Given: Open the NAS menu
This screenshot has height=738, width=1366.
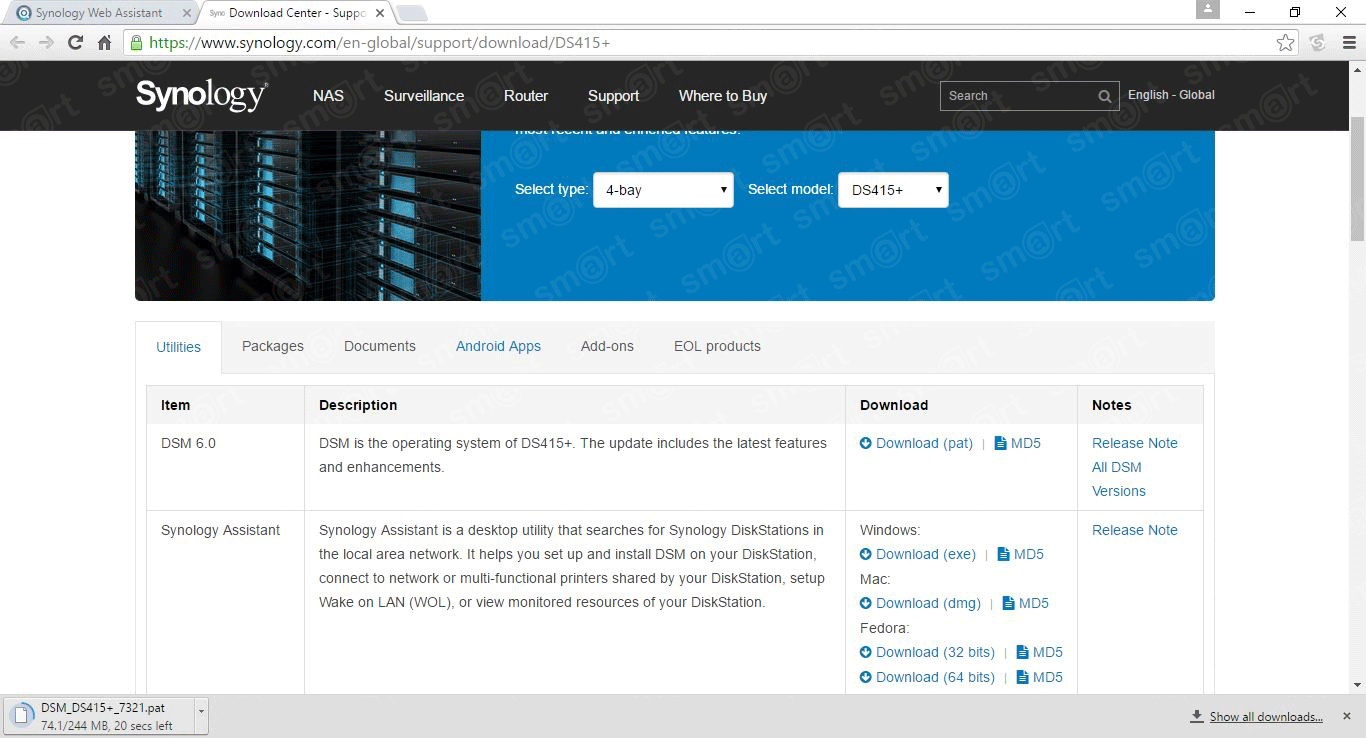Looking at the screenshot, I should (328, 96).
